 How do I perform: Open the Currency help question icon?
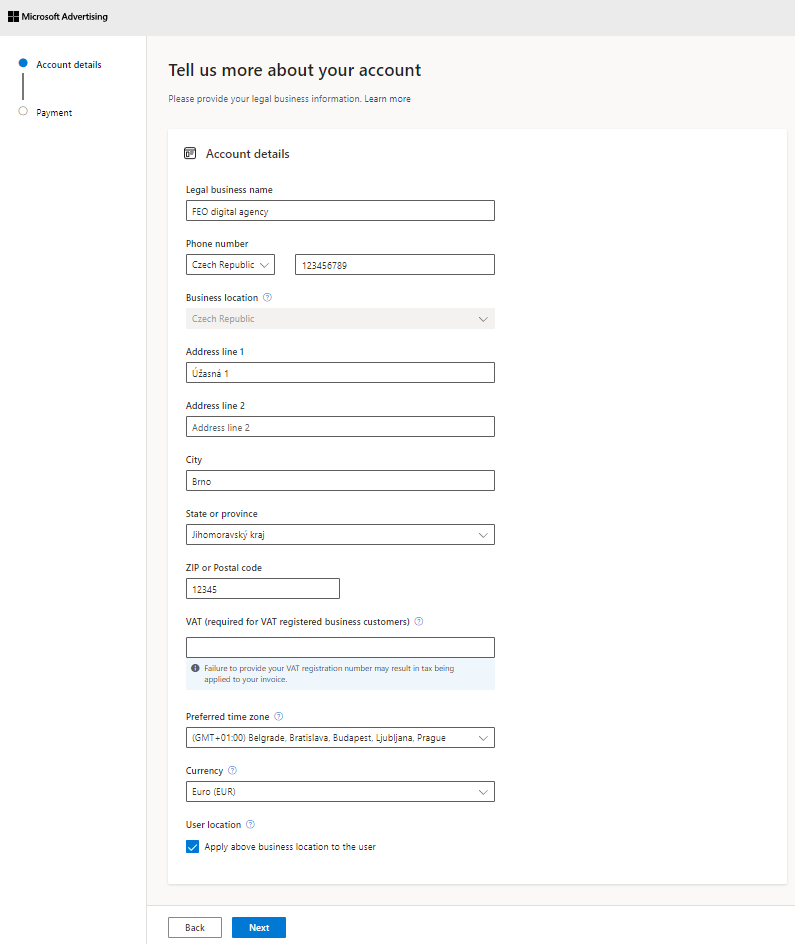tap(232, 771)
